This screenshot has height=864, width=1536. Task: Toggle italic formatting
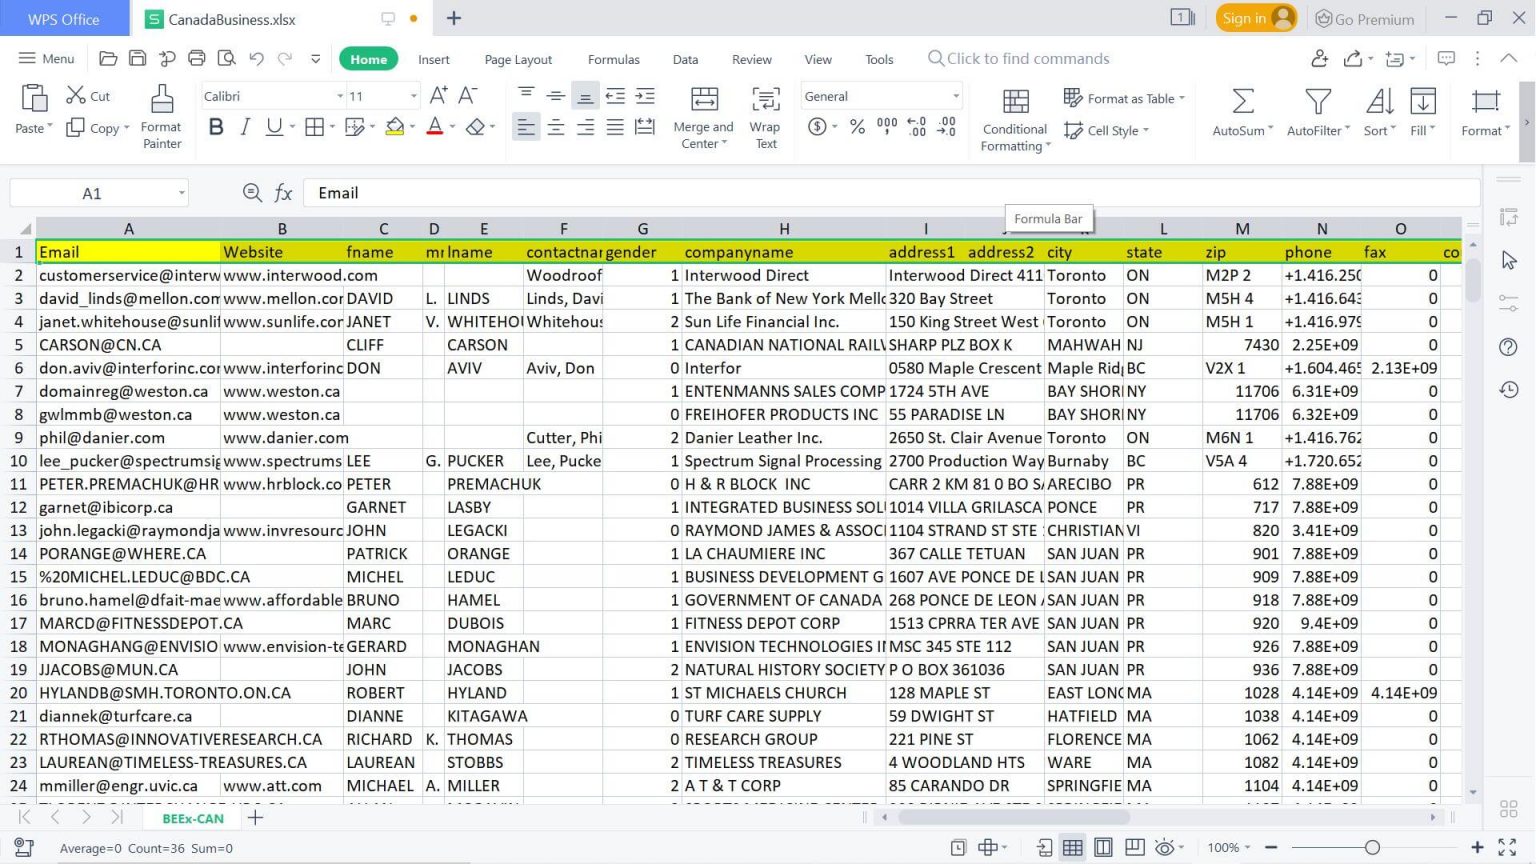[244, 127]
